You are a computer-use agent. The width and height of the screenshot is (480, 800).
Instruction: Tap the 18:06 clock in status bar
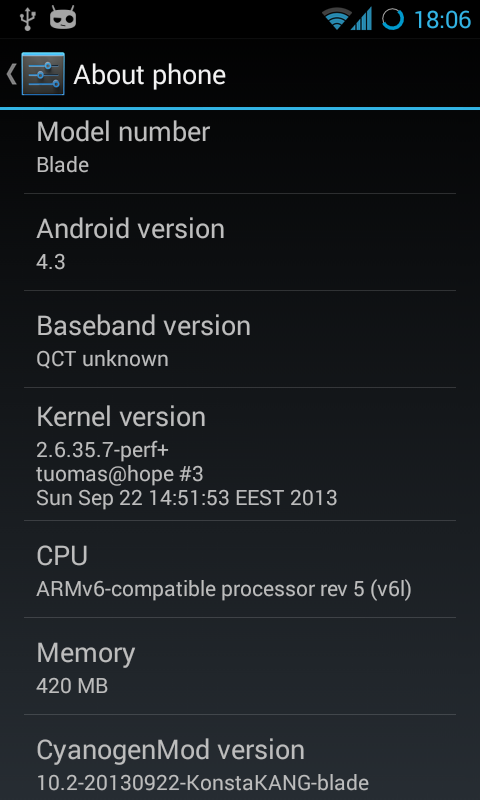pyautogui.click(x=442, y=20)
